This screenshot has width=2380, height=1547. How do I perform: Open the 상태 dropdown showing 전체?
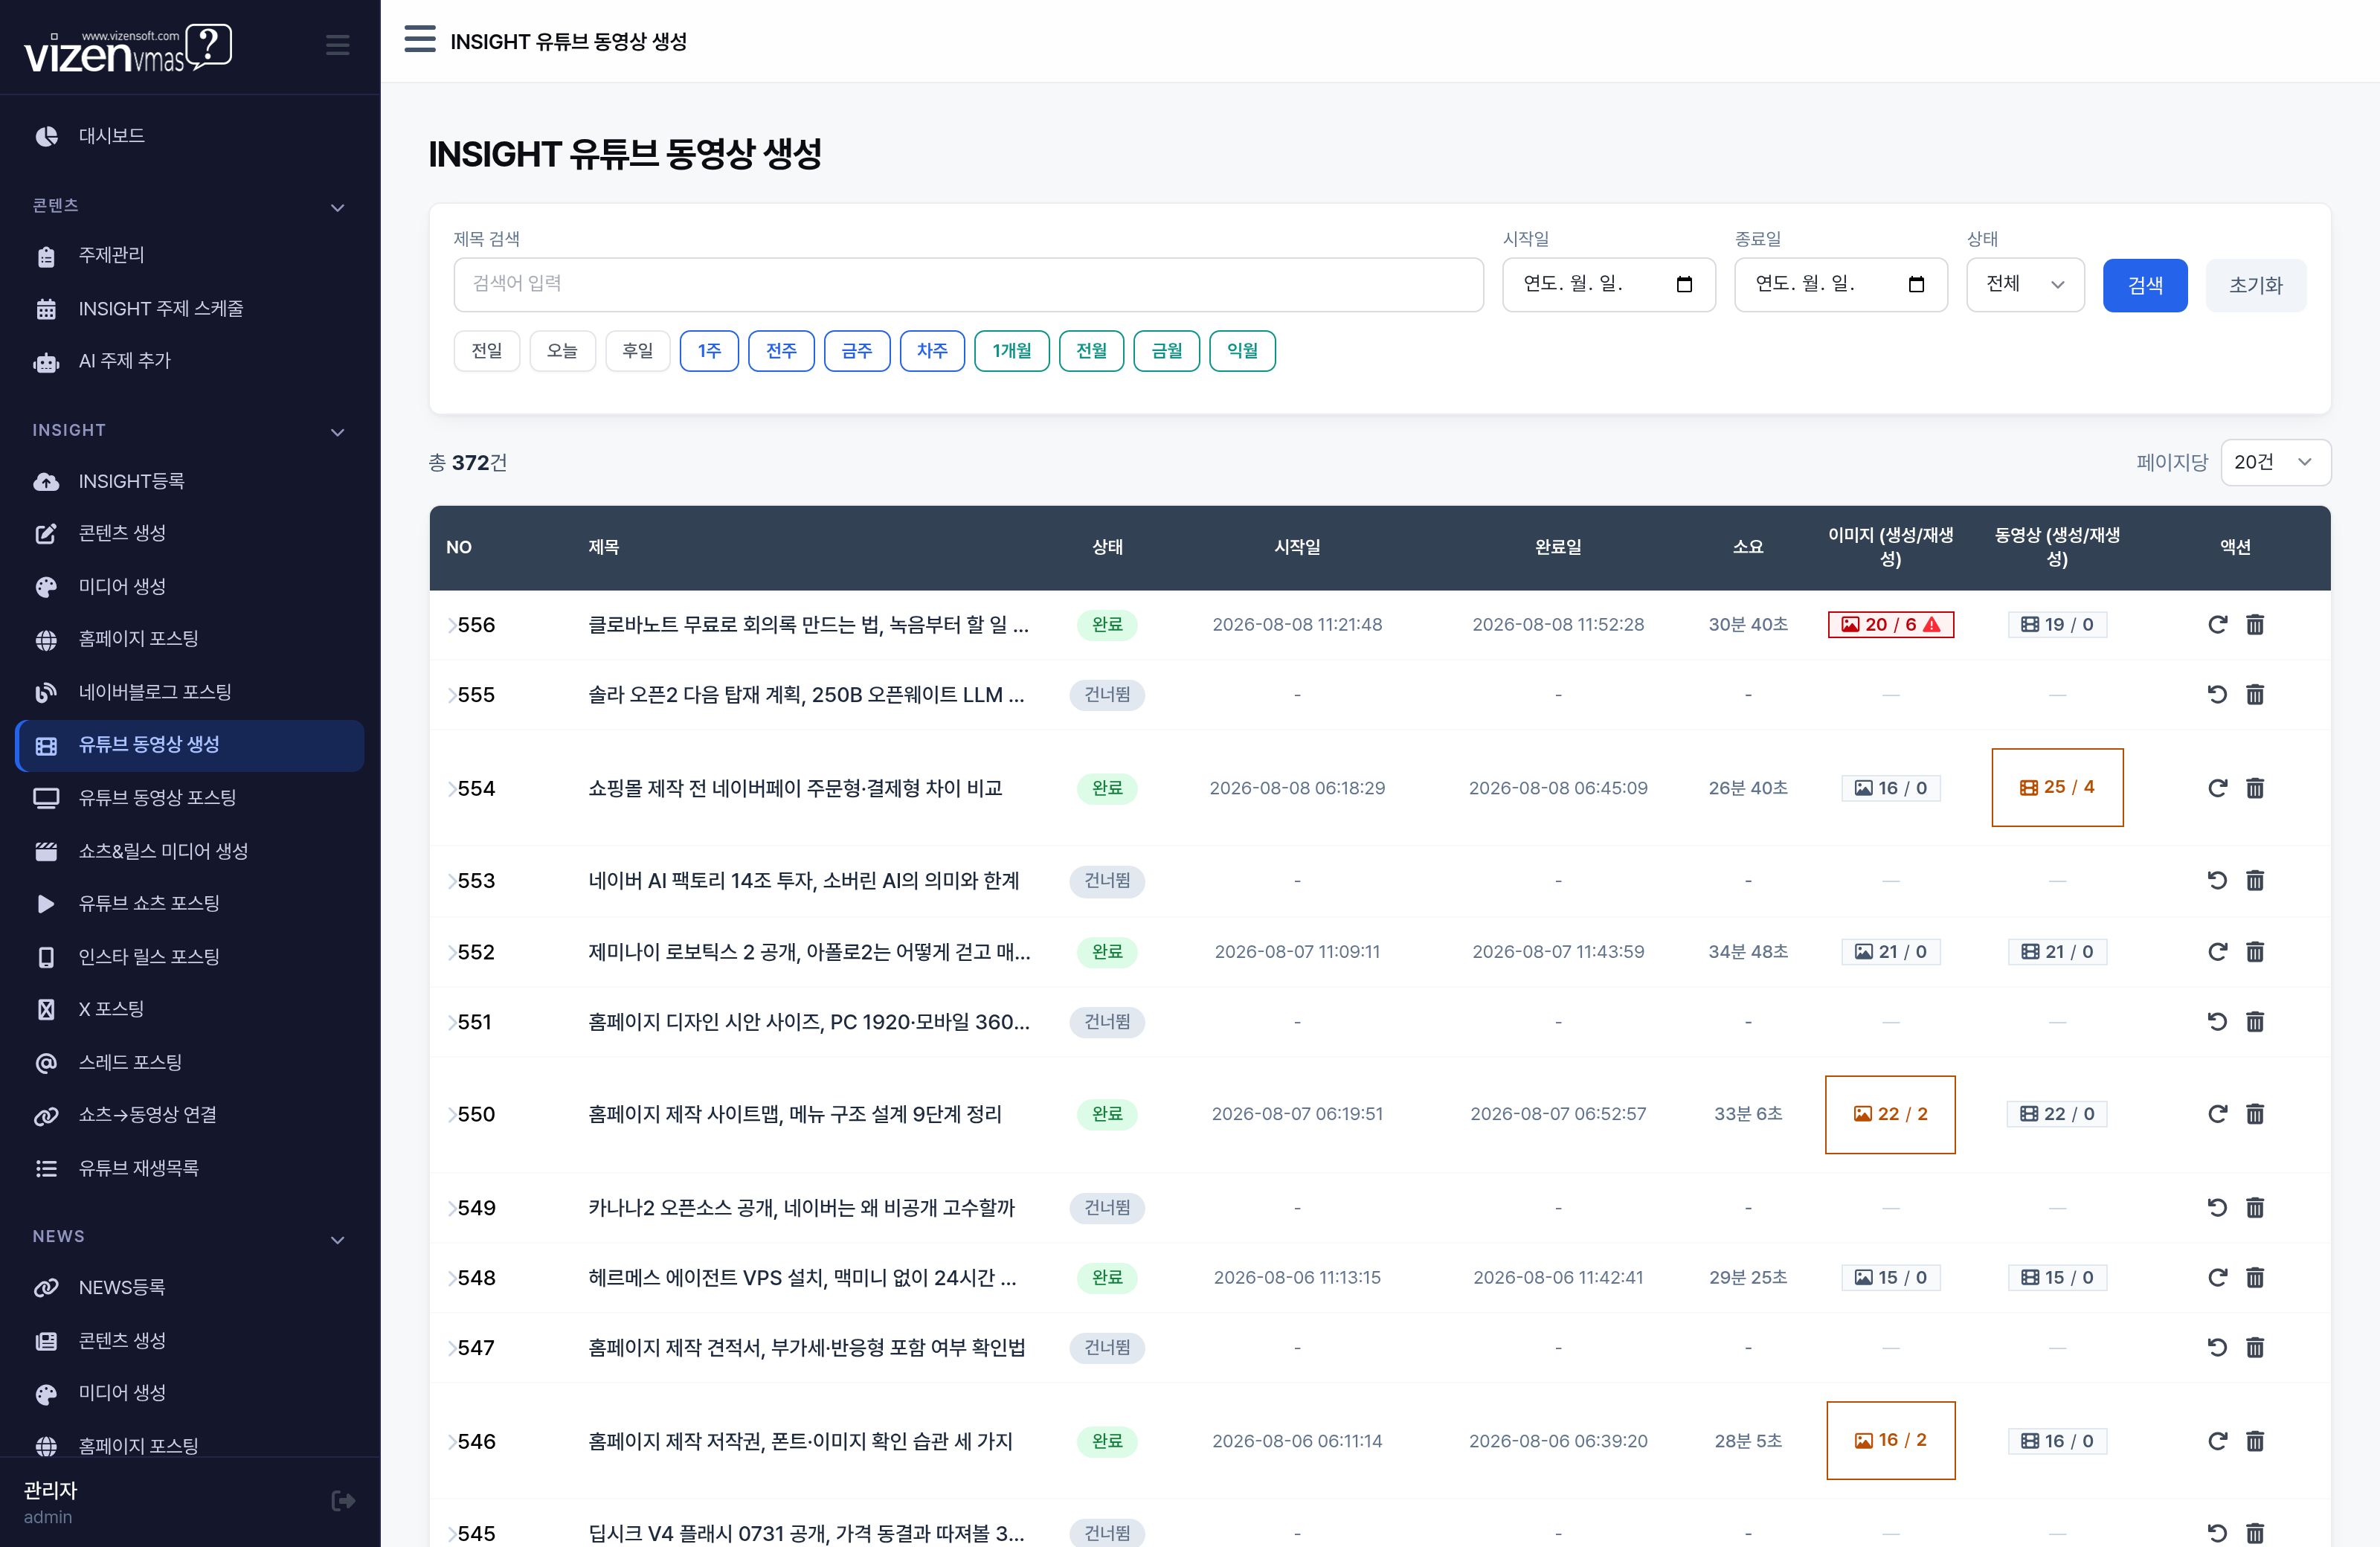point(2025,284)
